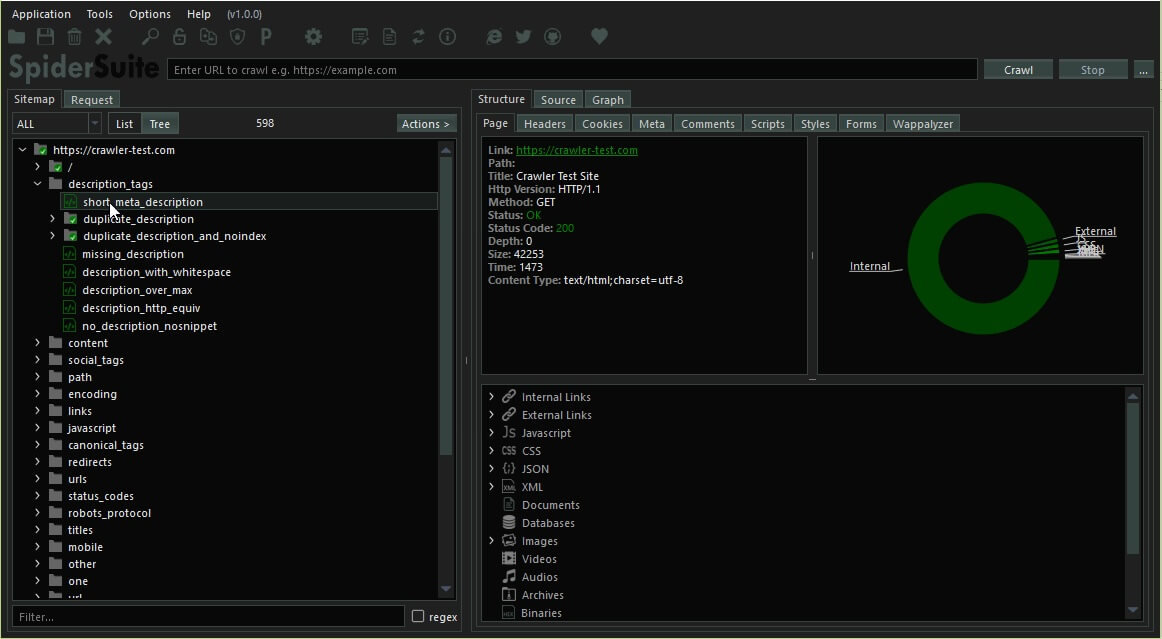The width and height of the screenshot is (1162, 639).
Task: Click the info circle icon
Action: [x=448, y=36]
